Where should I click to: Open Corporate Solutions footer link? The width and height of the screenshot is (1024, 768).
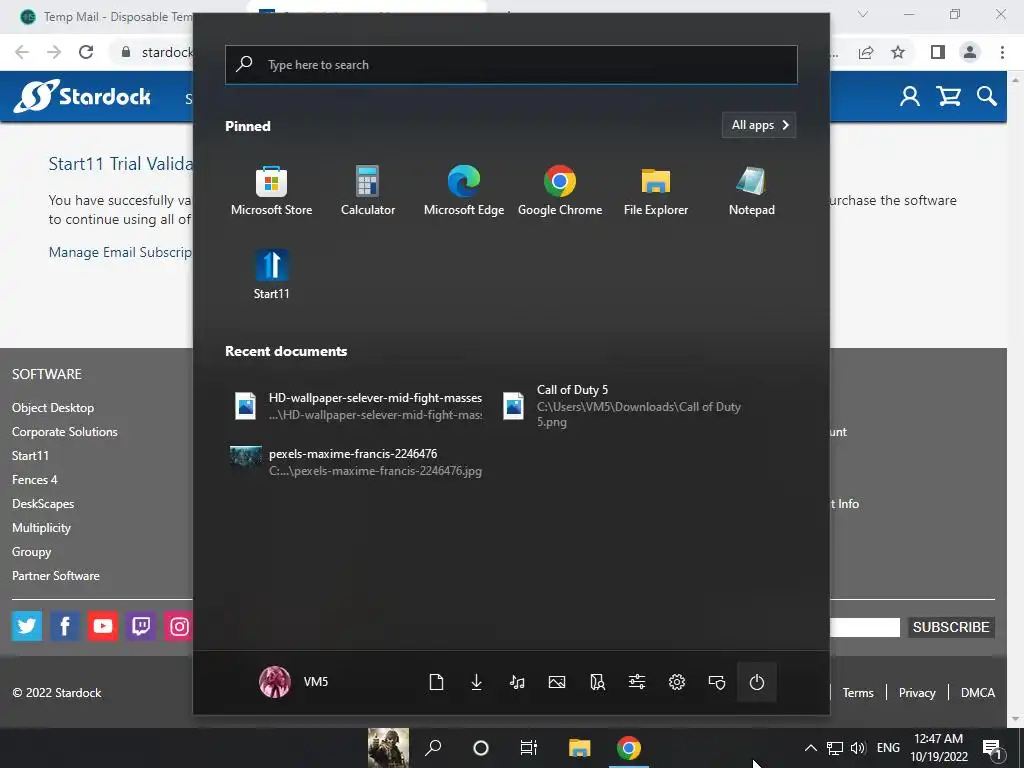(x=65, y=432)
